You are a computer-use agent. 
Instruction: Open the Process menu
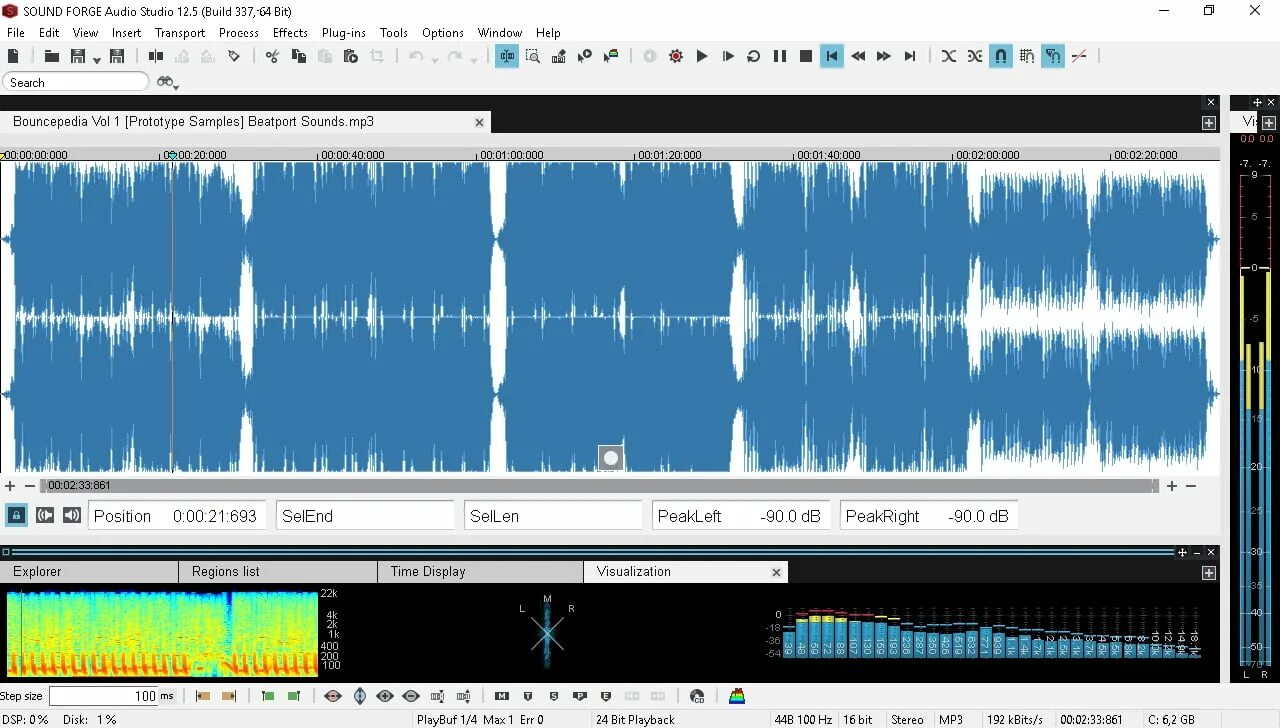[x=239, y=33]
